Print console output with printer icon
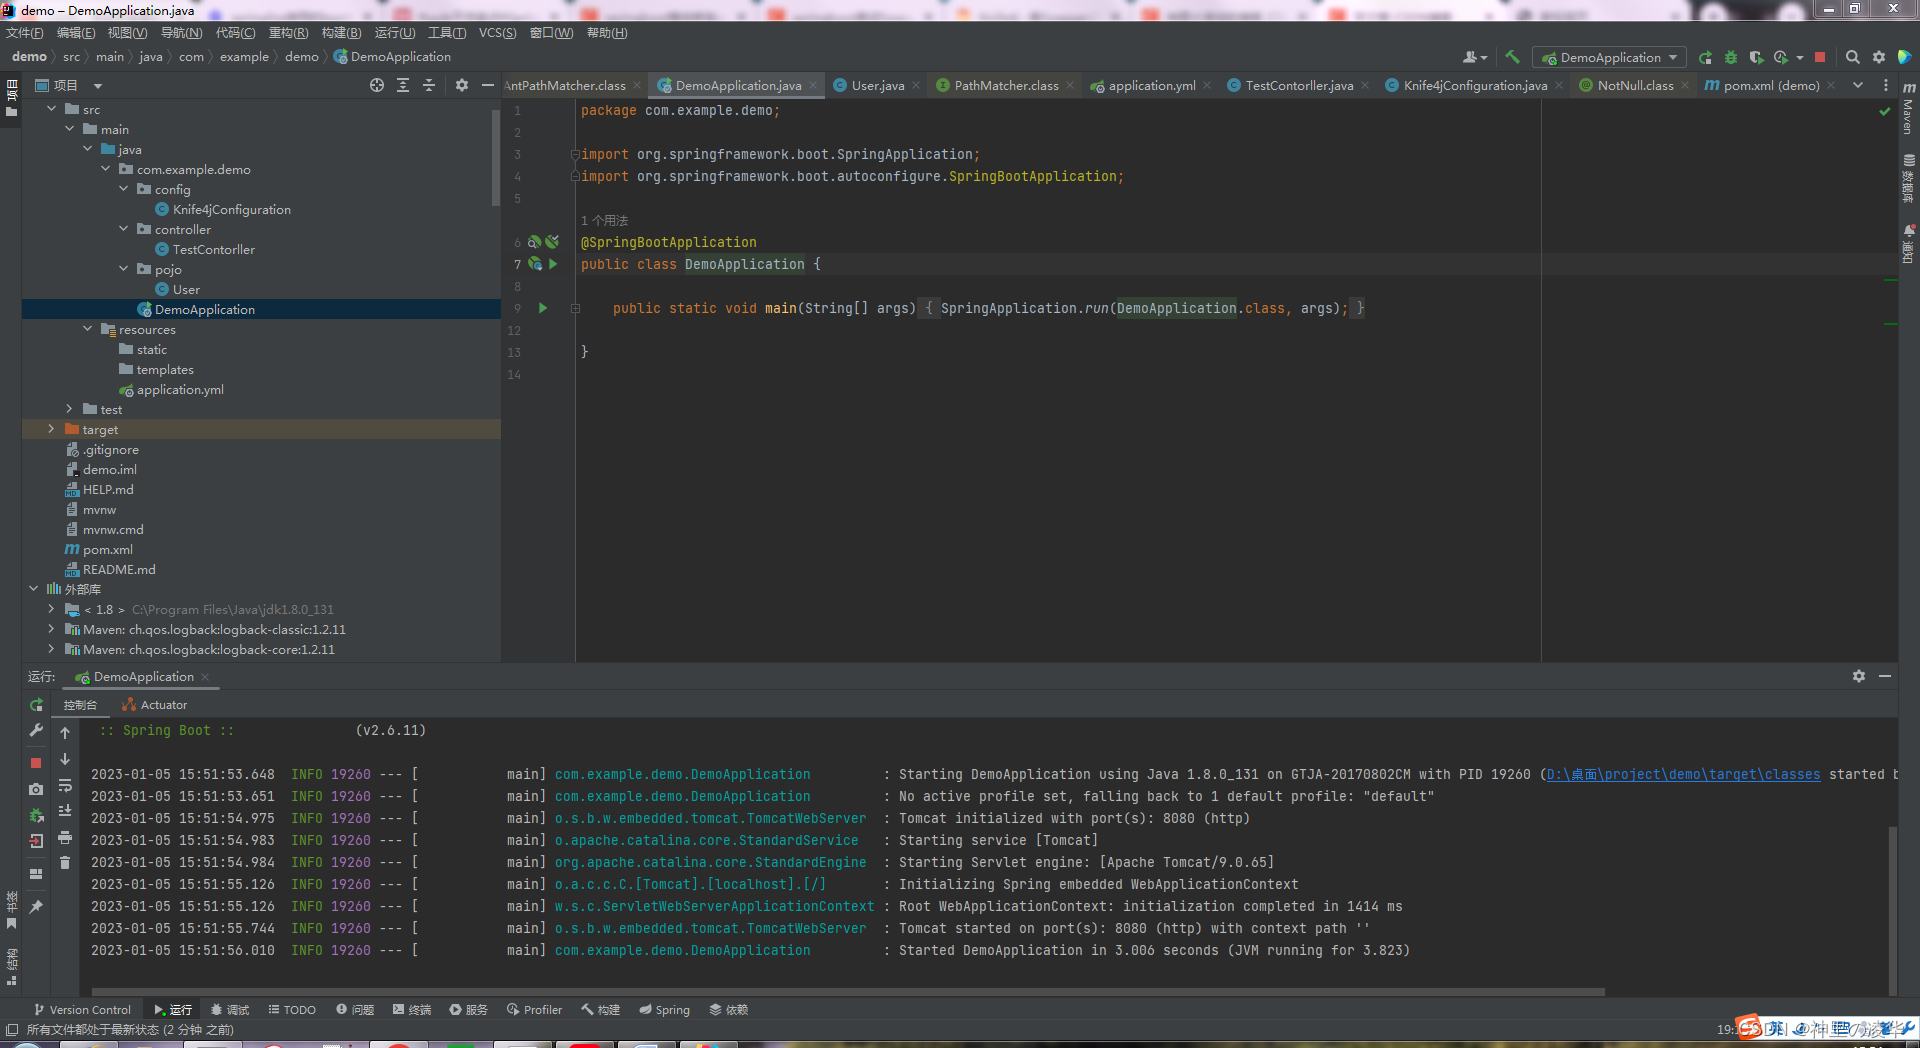The height and width of the screenshot is (1048, 1920). pos(65,837)
